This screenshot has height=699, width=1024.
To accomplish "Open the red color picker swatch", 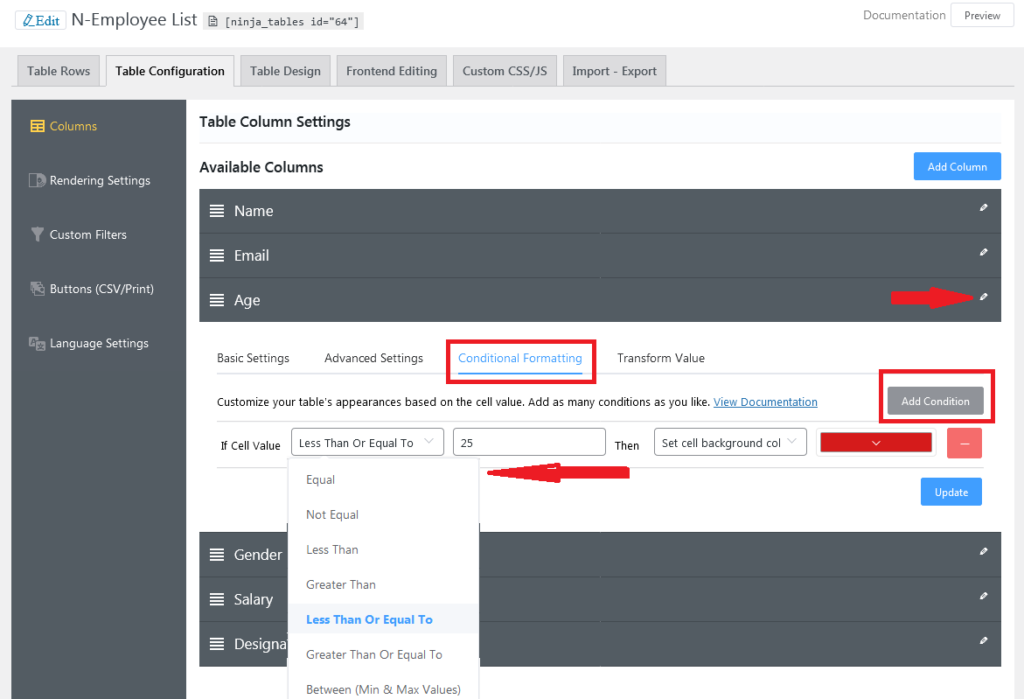I will [875, 443].
